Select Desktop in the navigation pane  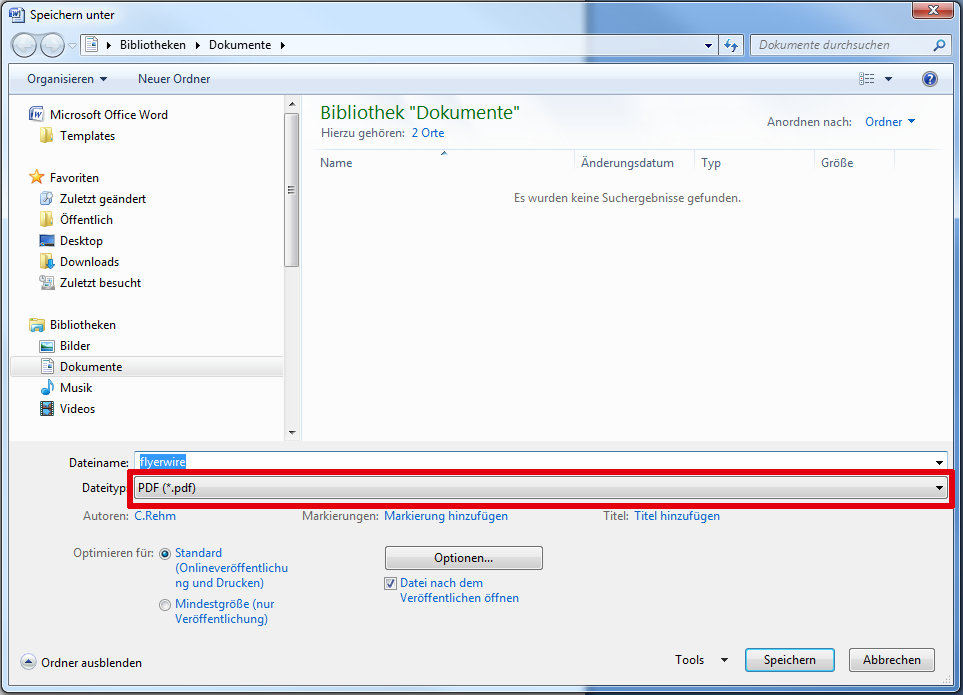click(x=81, y=241)
